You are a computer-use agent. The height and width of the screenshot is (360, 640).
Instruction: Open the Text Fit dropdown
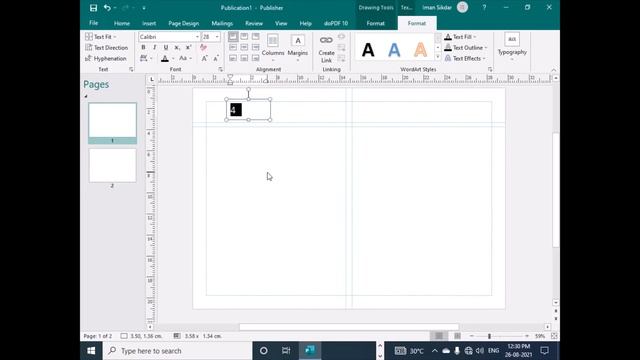click(x=101, y=37)
